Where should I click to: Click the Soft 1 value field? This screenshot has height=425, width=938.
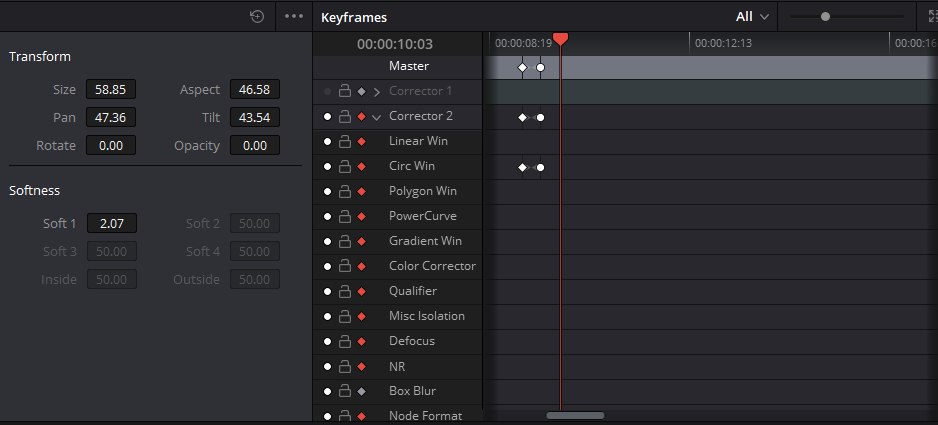pos(110,223)
